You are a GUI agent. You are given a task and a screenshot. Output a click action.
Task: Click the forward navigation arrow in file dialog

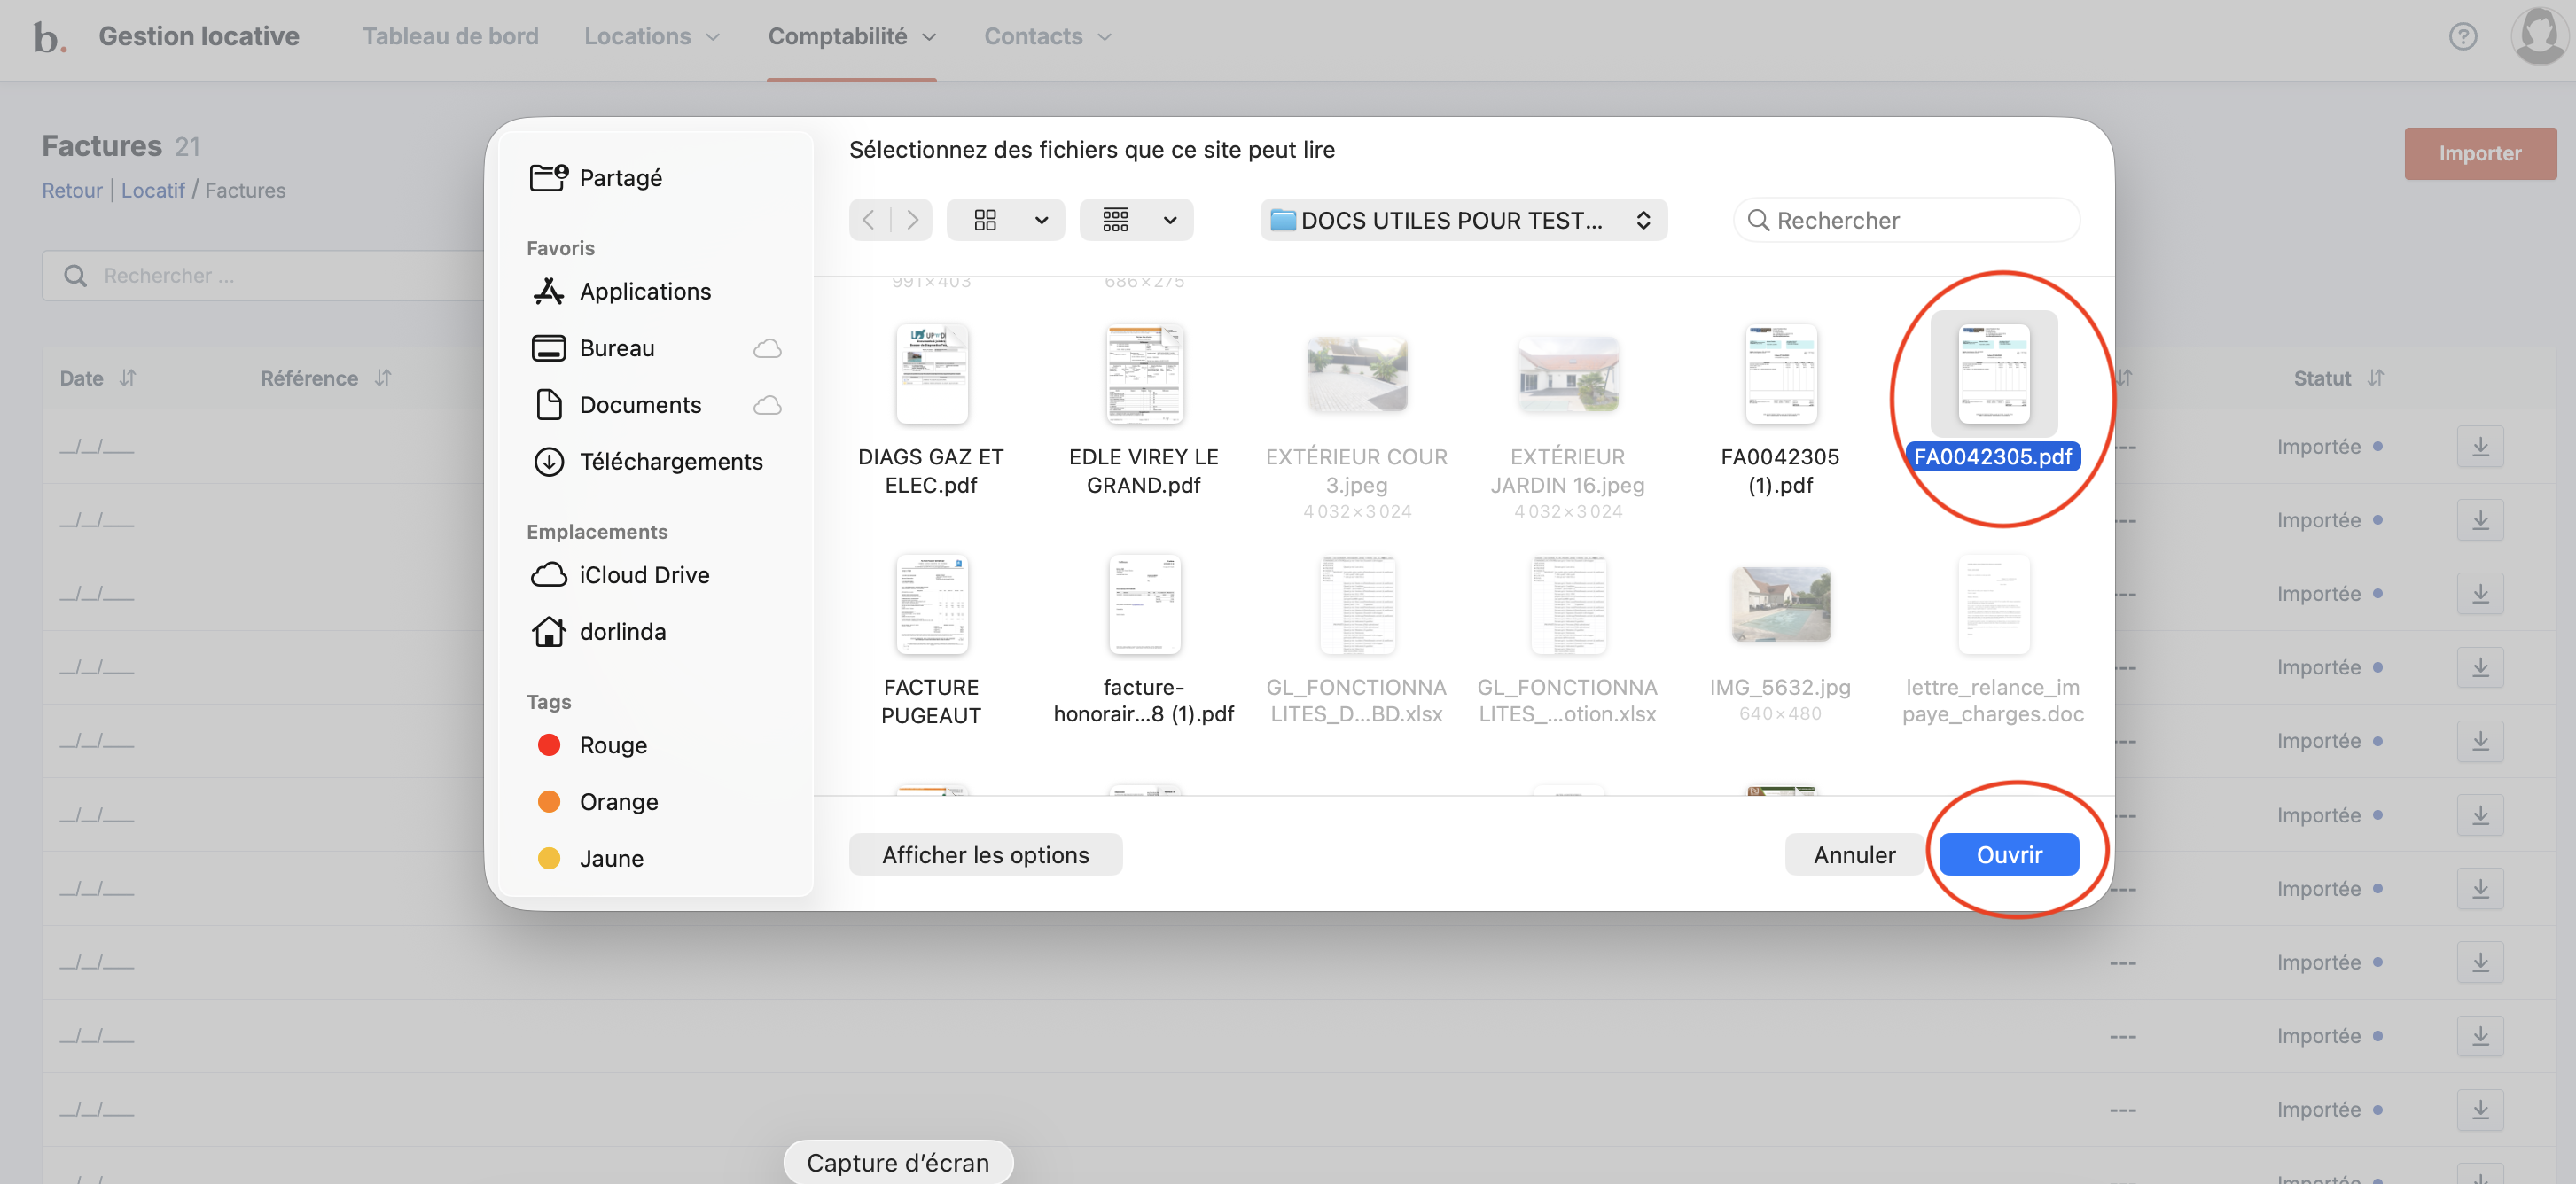click(x=912, y=220)
